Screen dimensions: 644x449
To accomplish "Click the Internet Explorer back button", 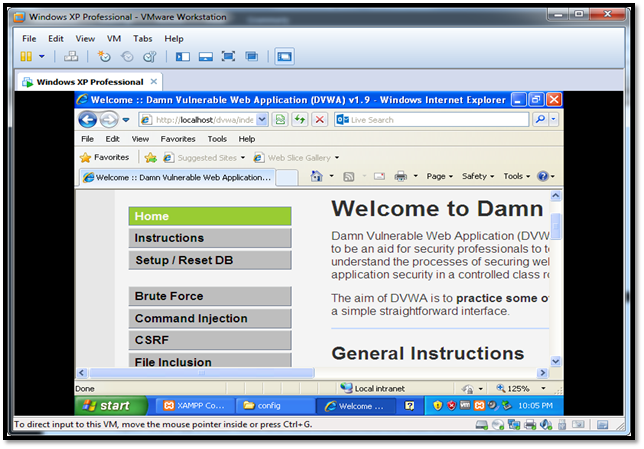I will click(x=88, y=119).
